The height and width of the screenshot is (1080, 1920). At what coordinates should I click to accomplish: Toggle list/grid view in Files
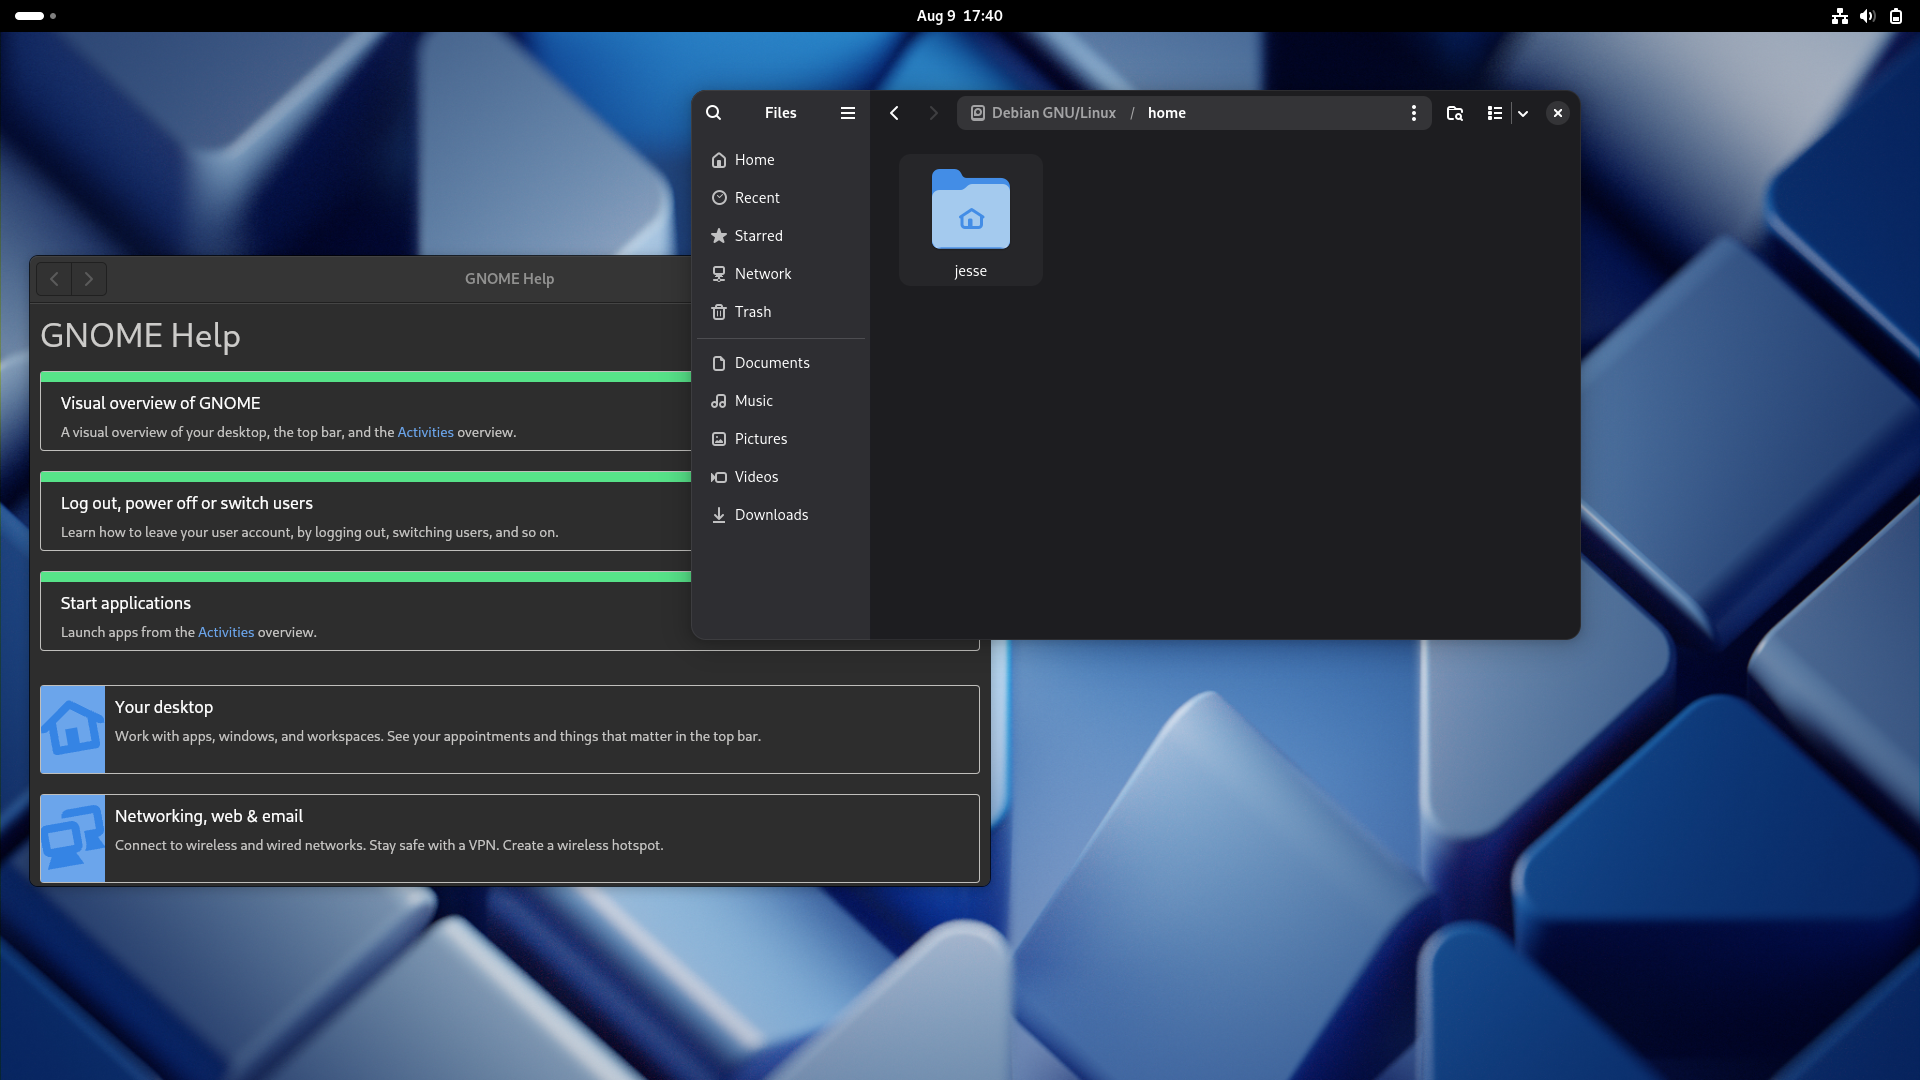pyautogui.click(x=1494, y=113)
